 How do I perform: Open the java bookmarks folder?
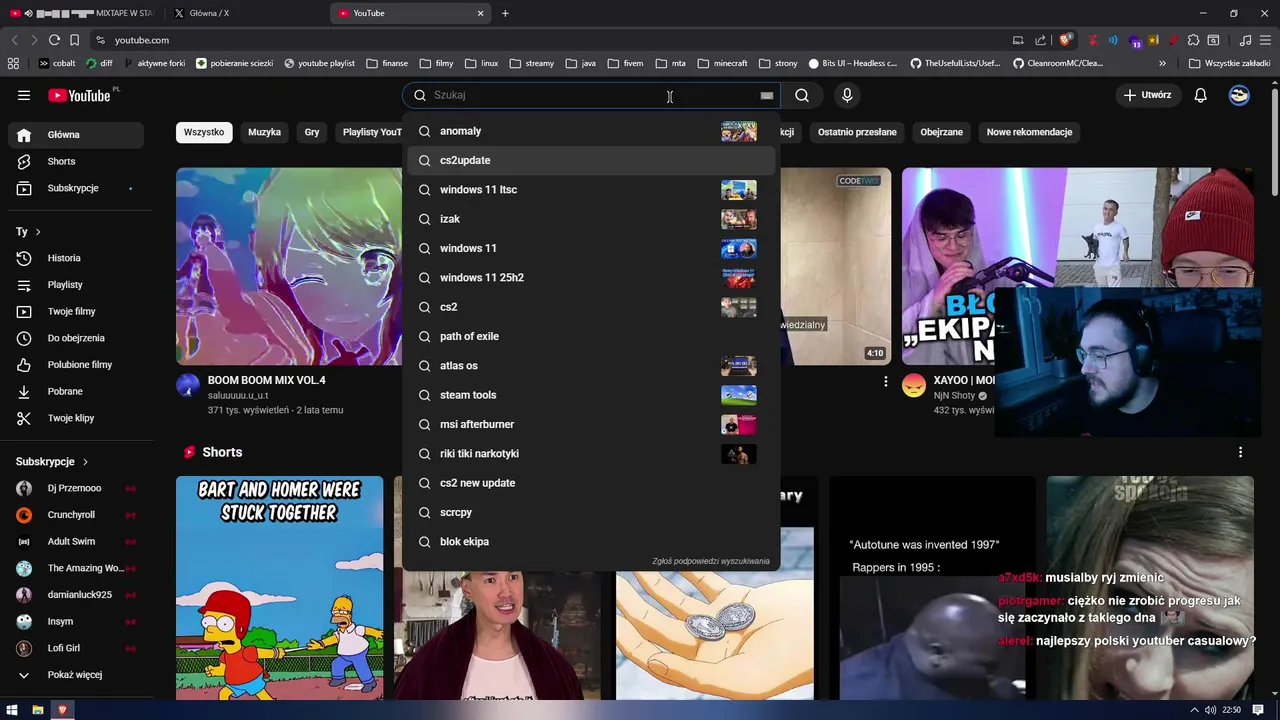pyautogui.click(x=580, y=63)
